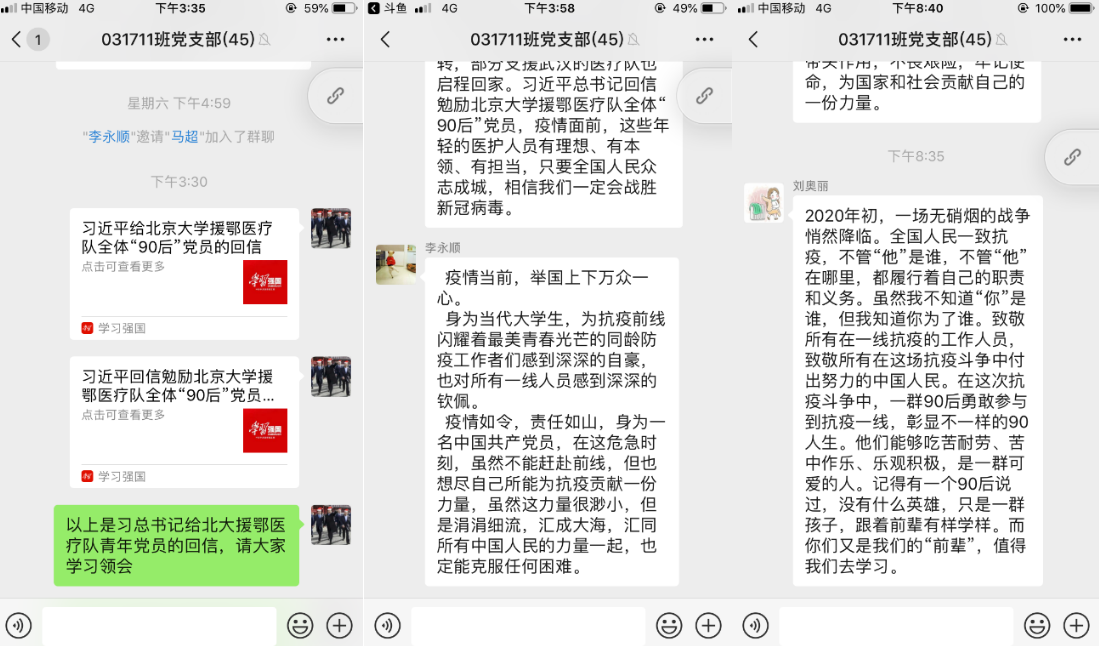Tap the plus attachment icon in the right chat
The width and height of the screenshot is (1099, 646).
click(1076, 626)
